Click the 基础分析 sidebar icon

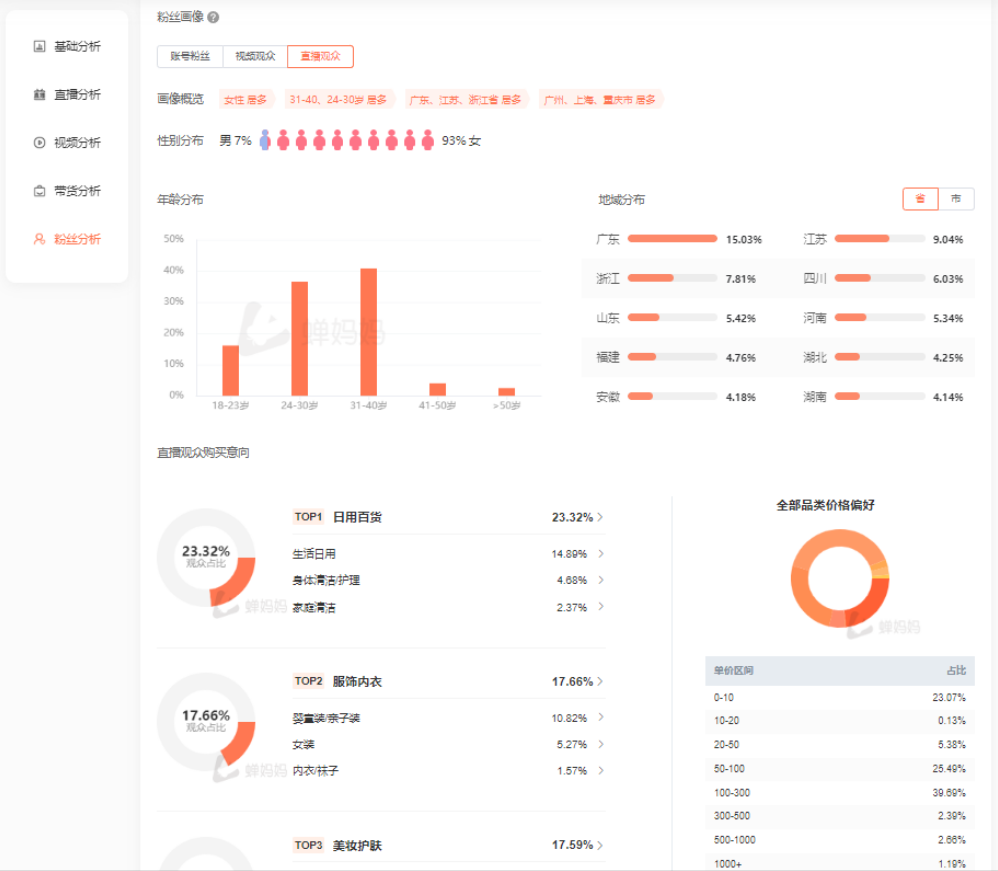click(39, 46)
